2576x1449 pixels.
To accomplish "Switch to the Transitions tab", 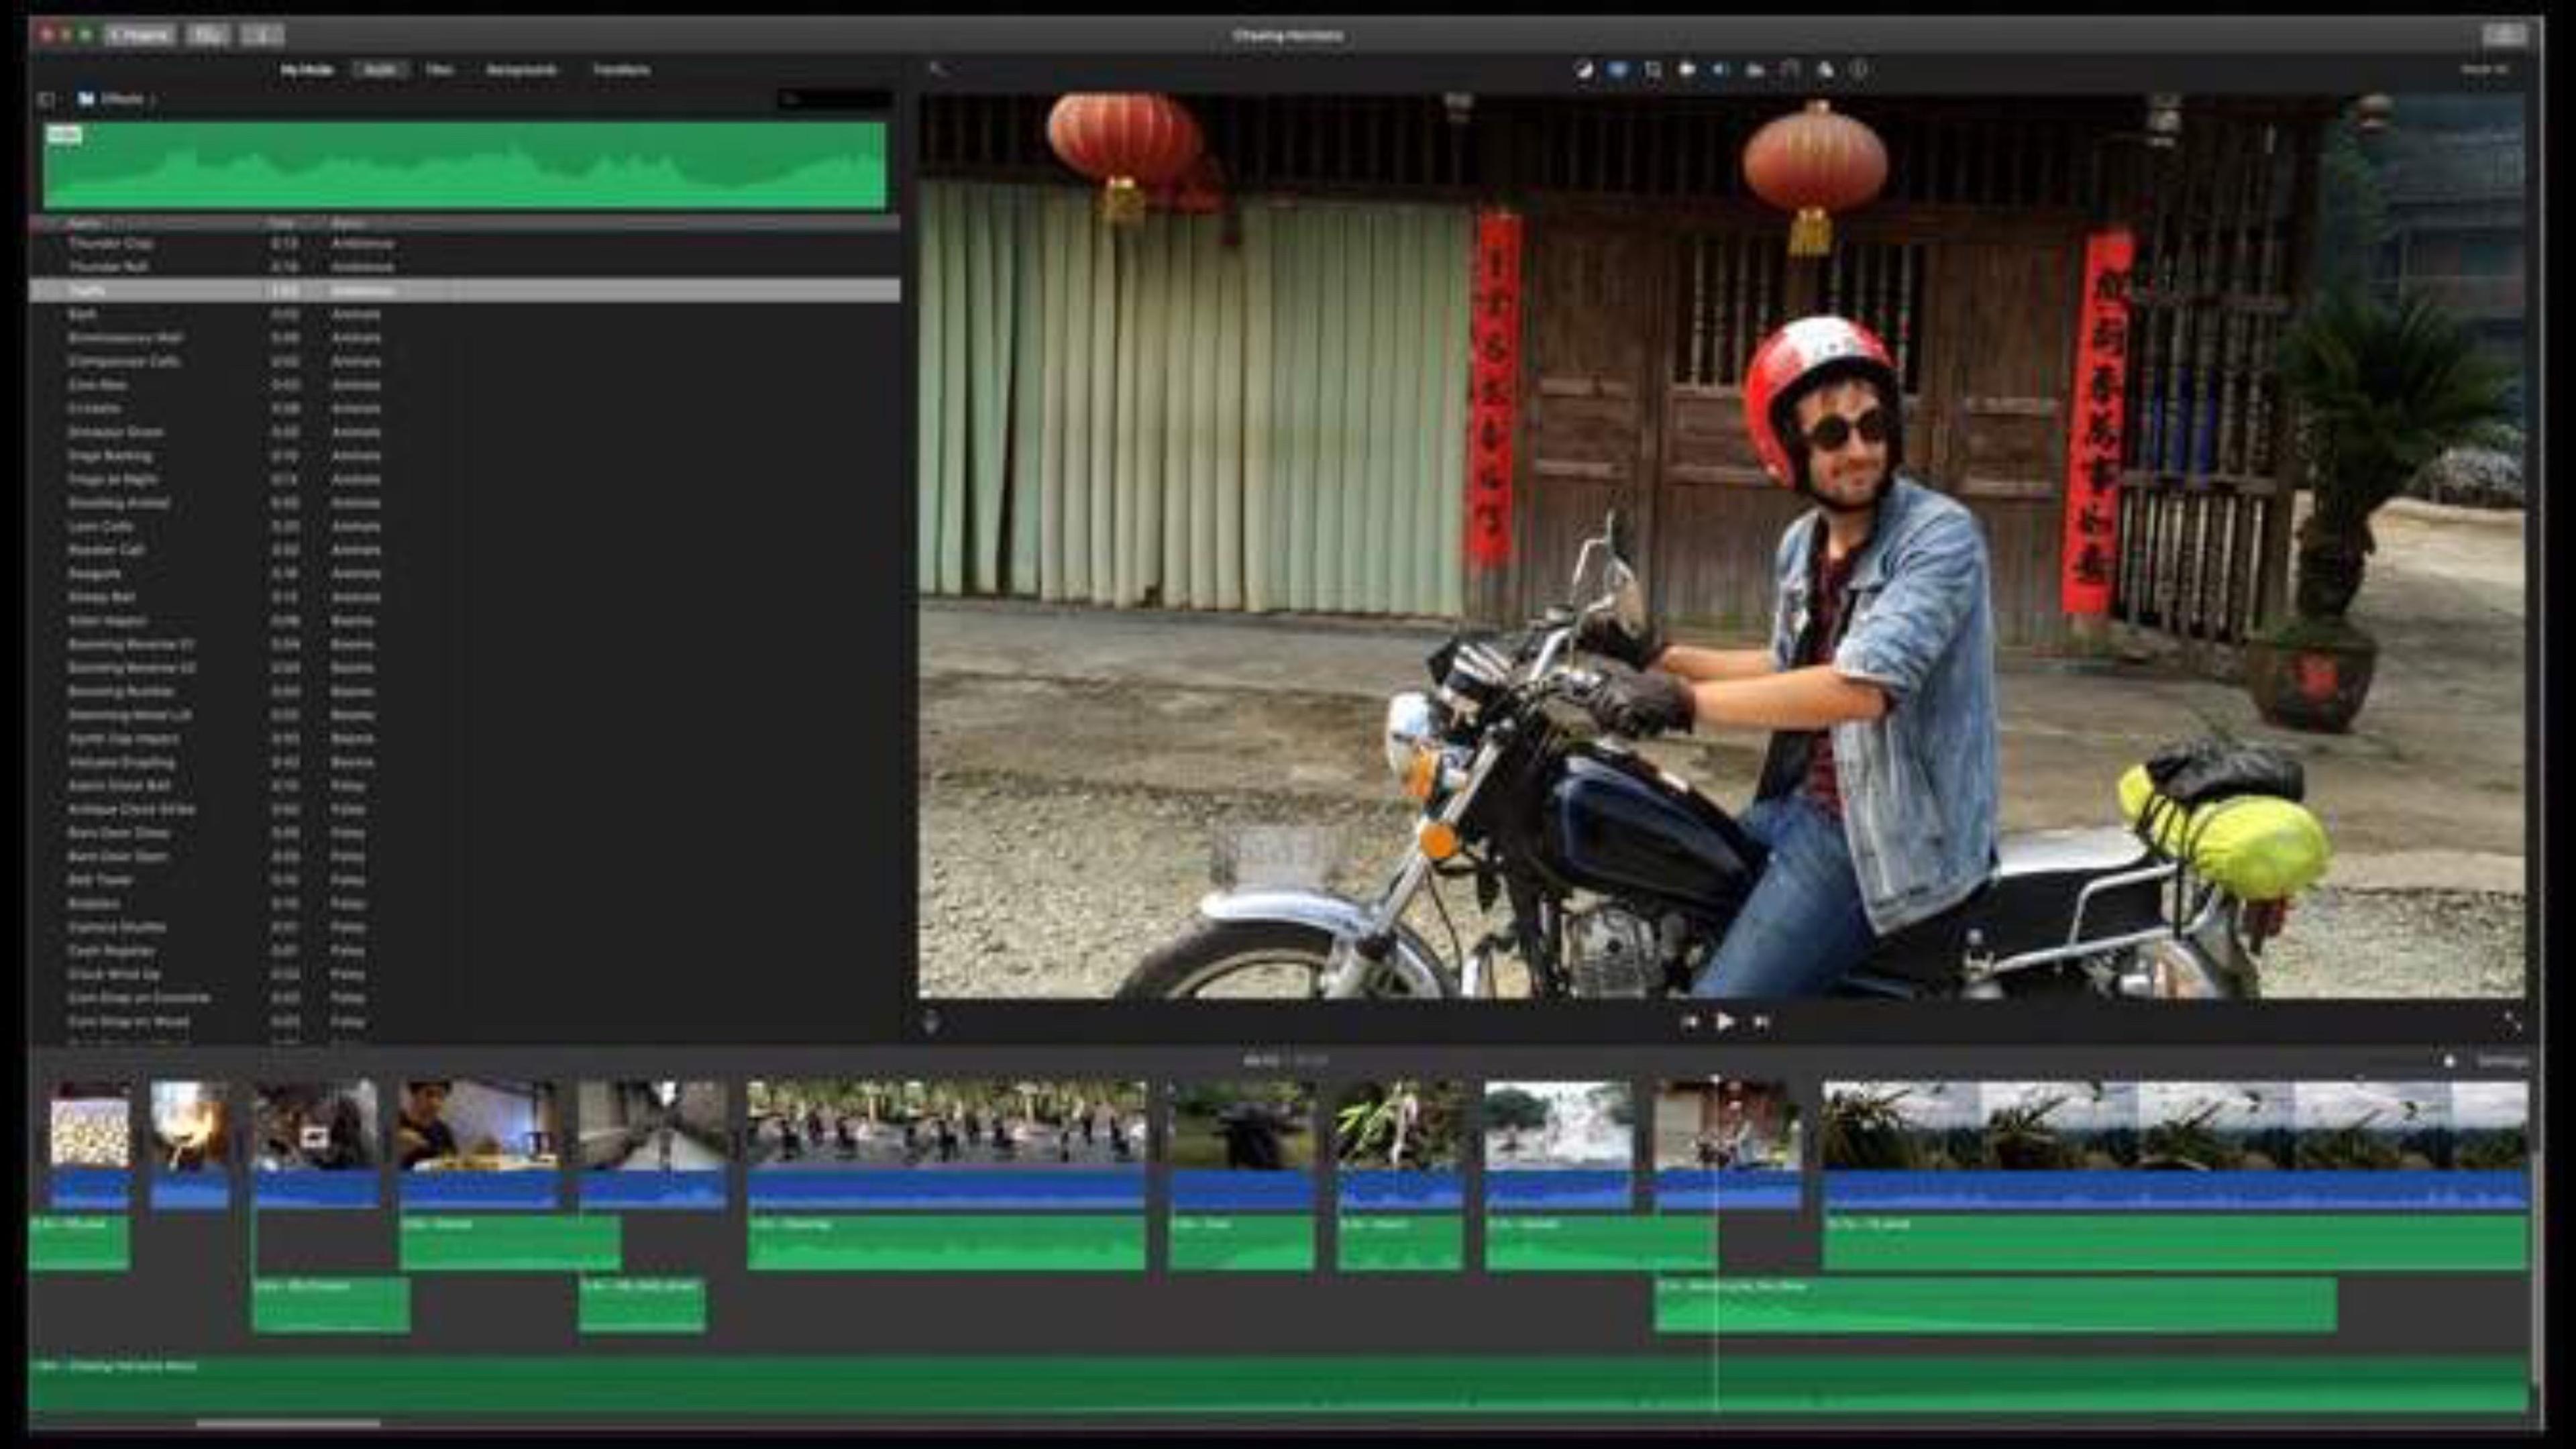I will click(x=621, y=70).
